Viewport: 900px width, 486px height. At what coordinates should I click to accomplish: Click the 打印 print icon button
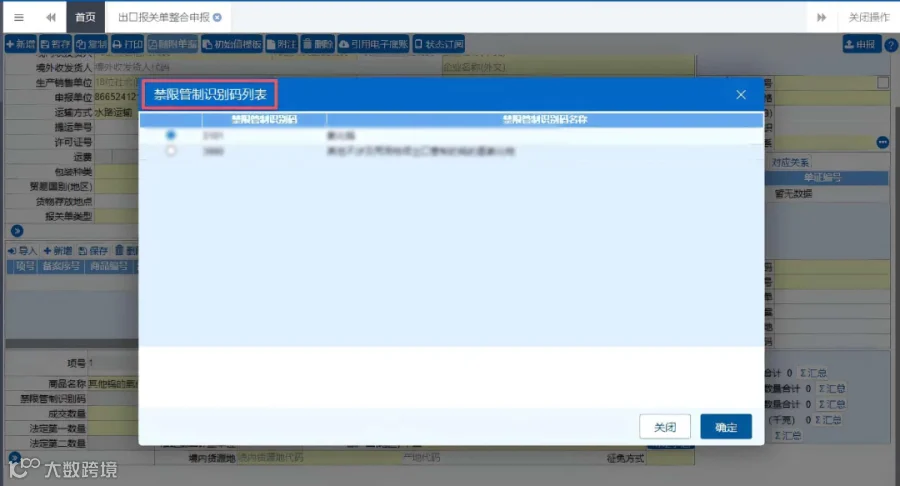(127, 44)
